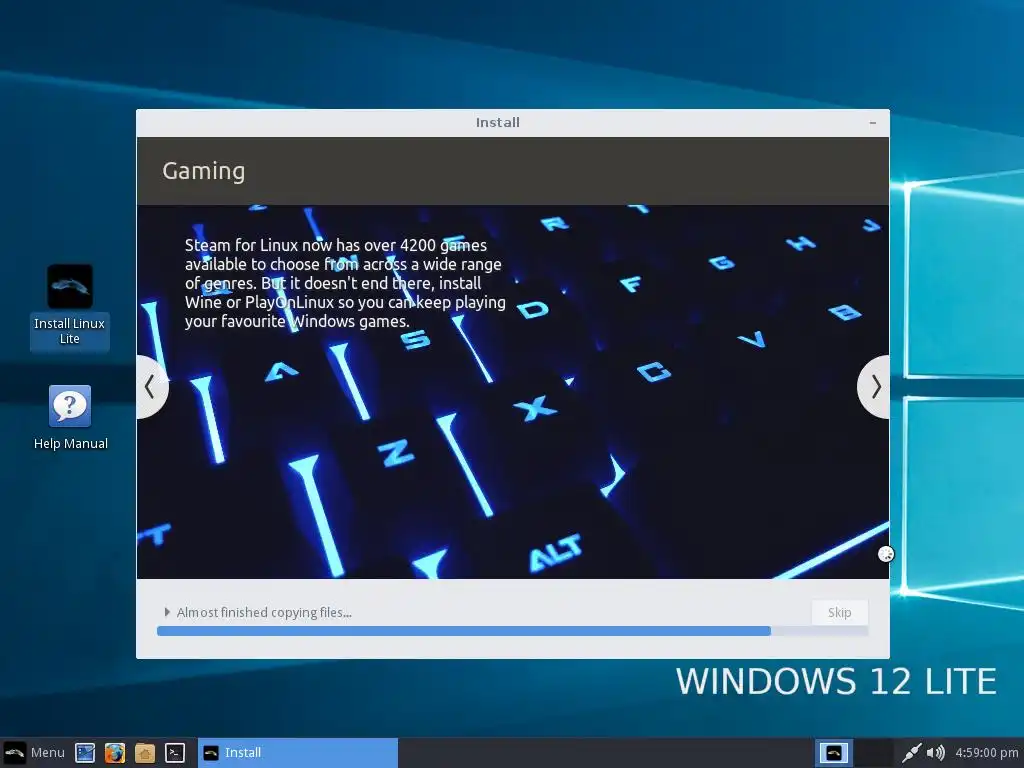Switch to the first workspace in pager

833,753
